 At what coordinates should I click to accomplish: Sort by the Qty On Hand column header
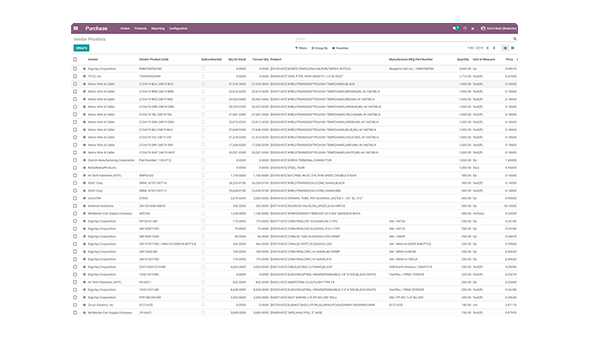point(237,59)
